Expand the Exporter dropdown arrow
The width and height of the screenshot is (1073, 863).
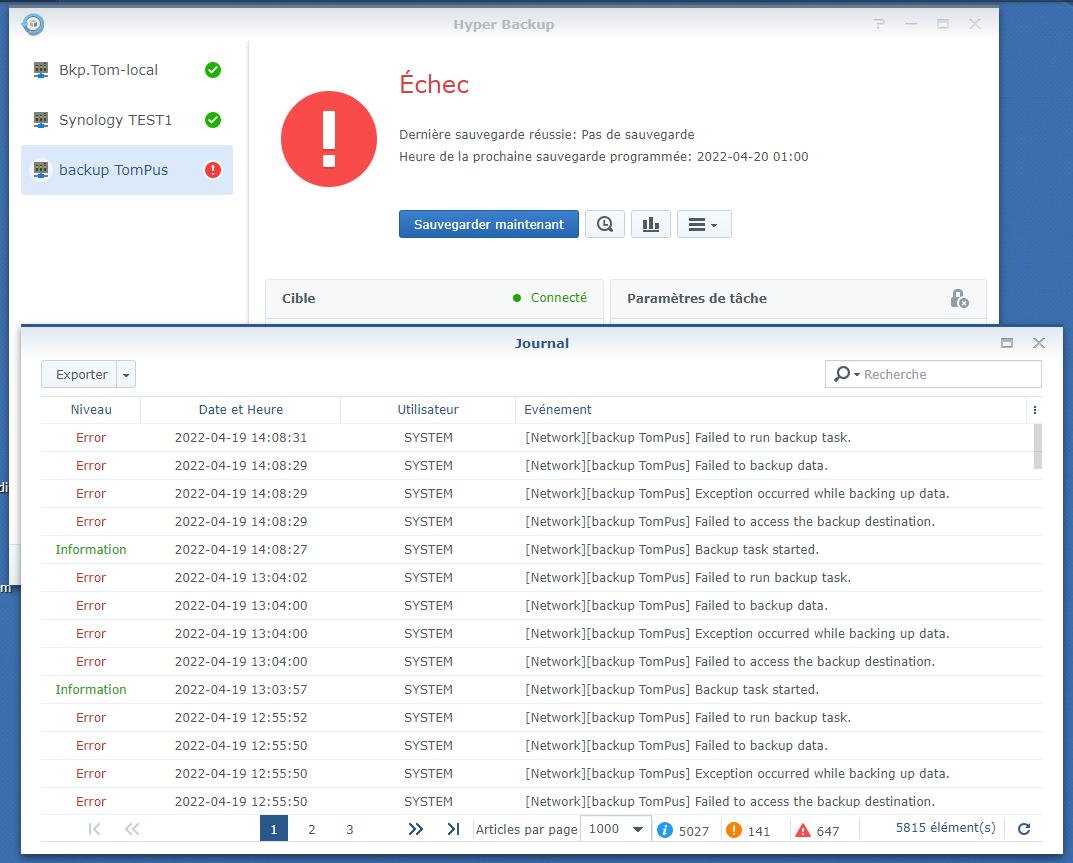pyautogui.click(x=126, y=375)
